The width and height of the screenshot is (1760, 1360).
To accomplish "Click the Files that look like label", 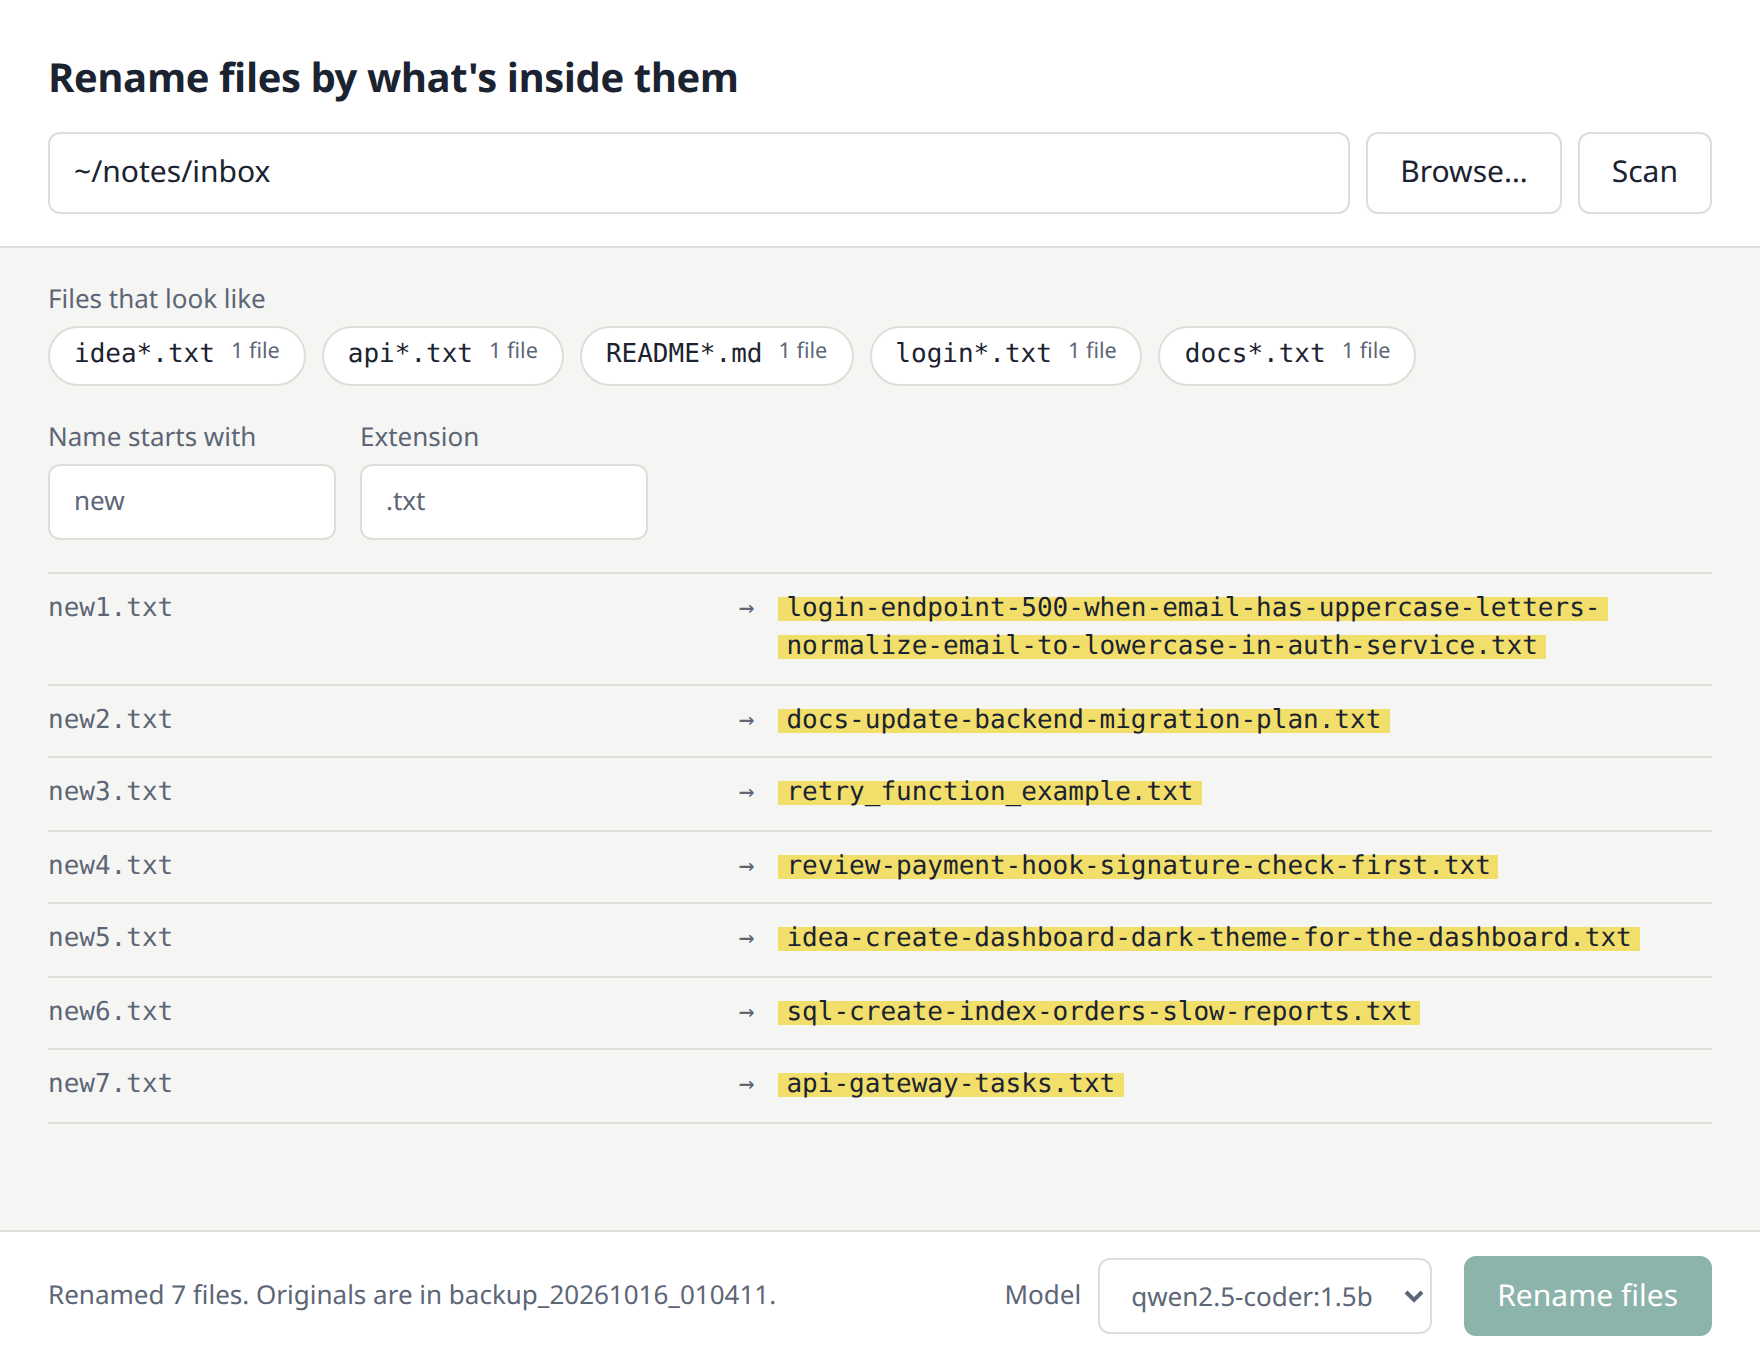I will click(157, 299).
